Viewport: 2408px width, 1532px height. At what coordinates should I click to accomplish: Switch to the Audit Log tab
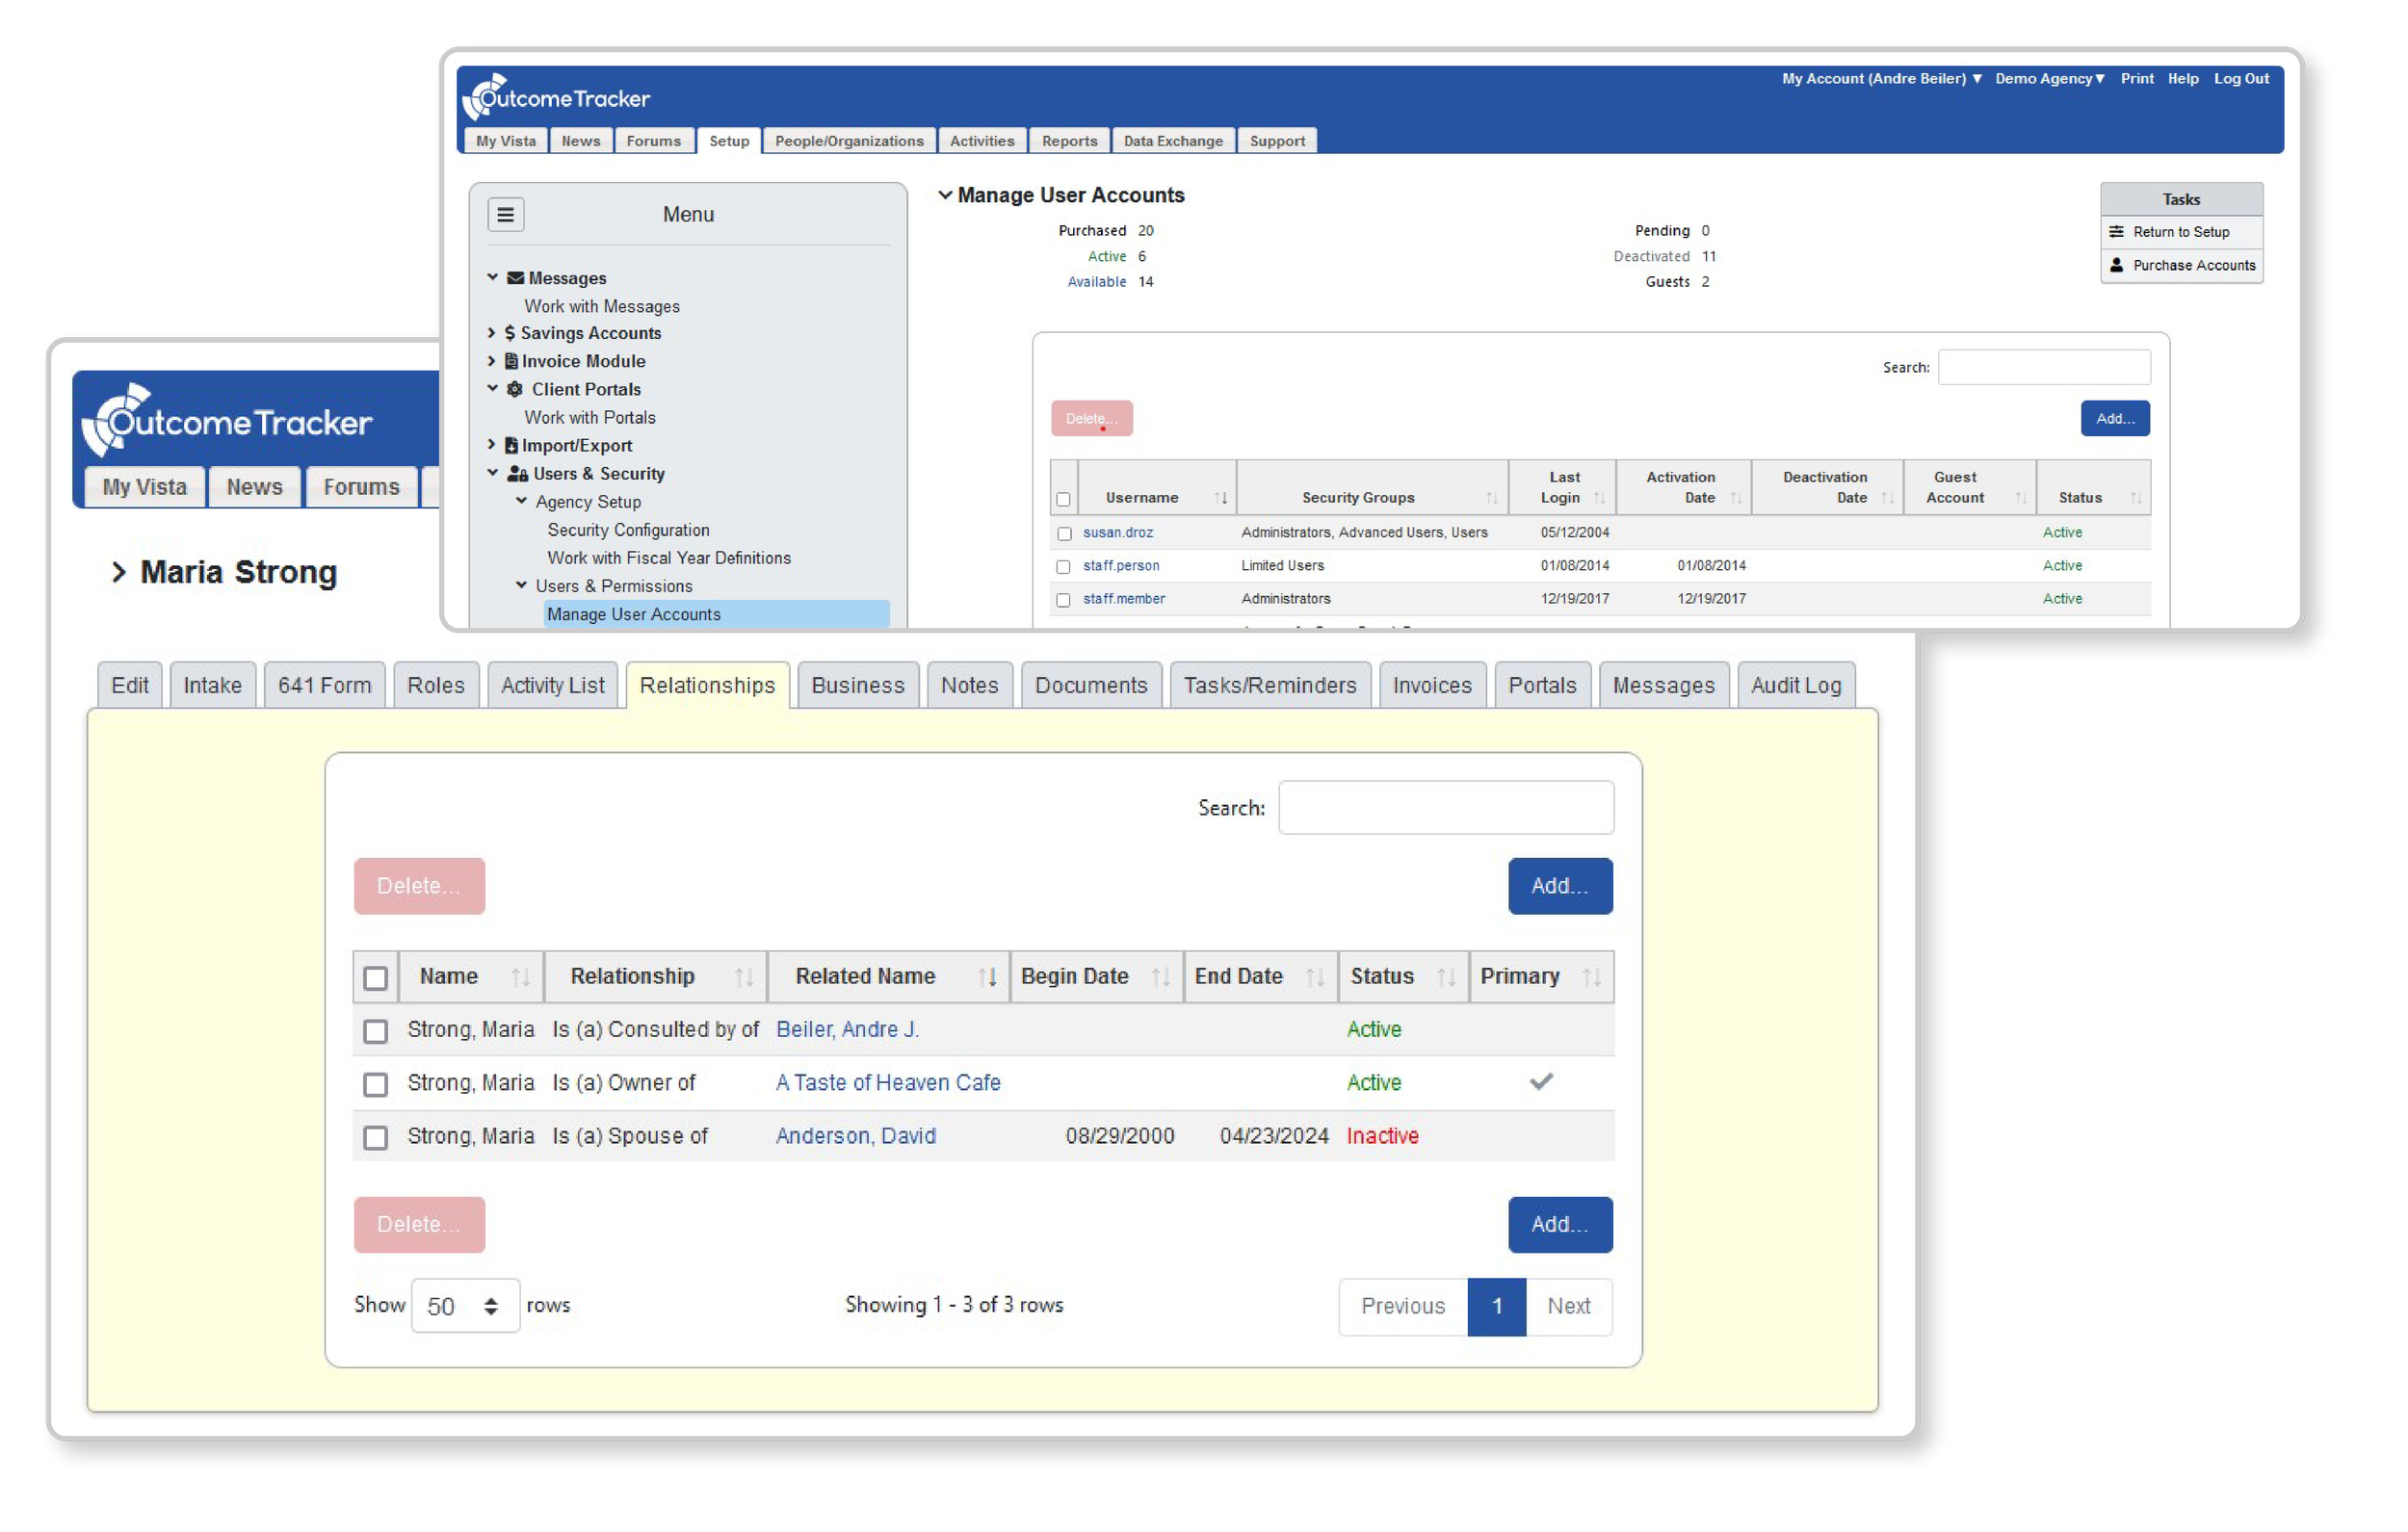[1795, 685]
